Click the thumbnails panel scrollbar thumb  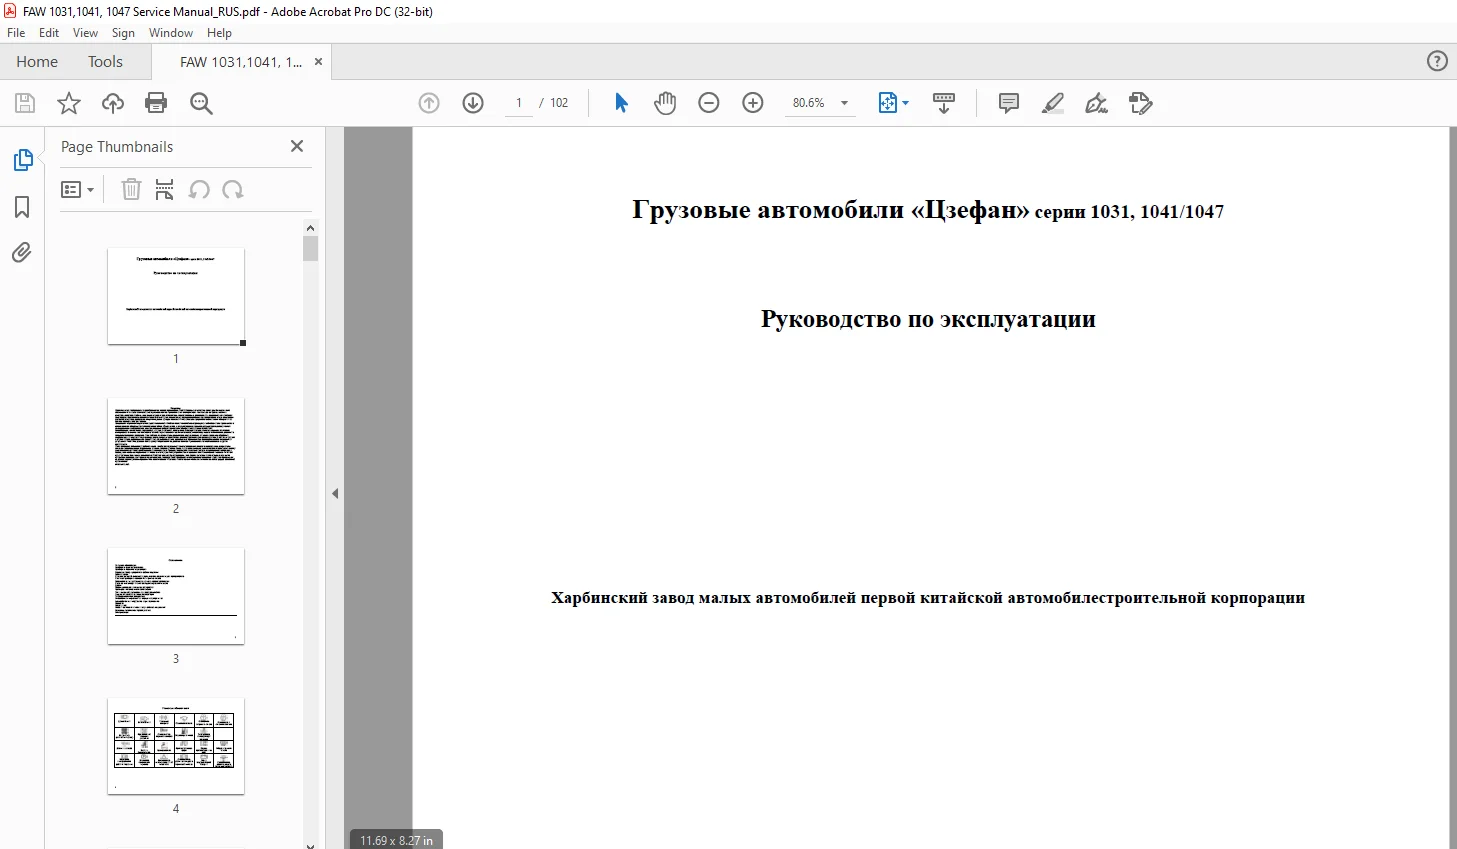click(x=310, y=248)
